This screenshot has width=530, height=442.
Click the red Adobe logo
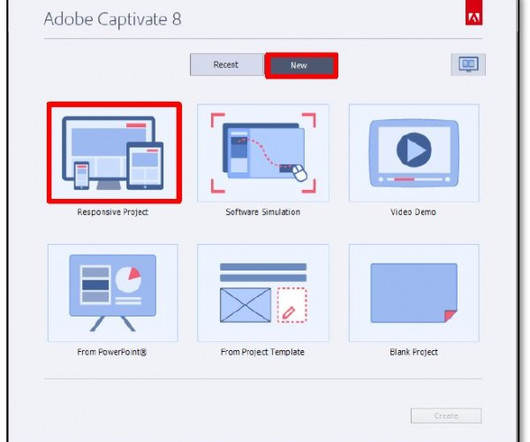coord(474,13)
